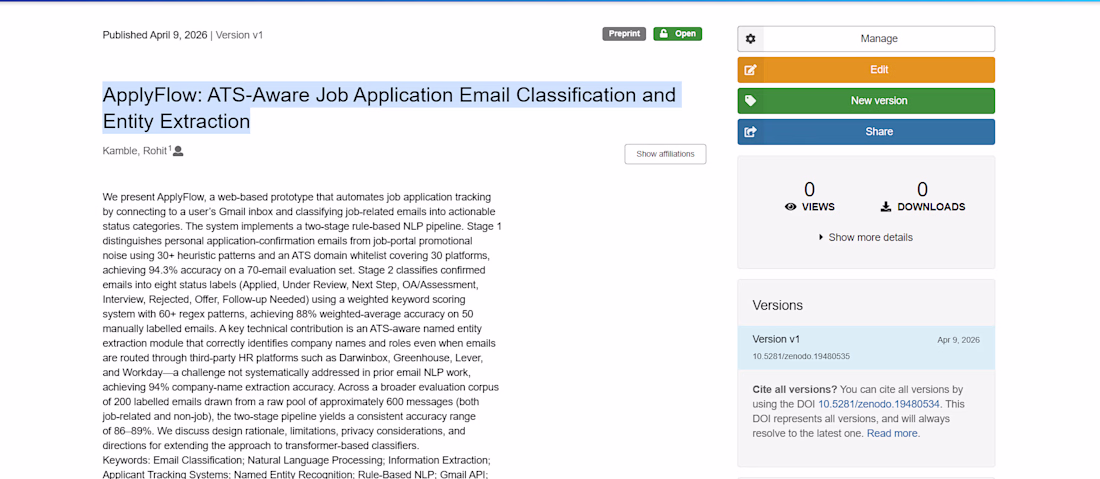Select the Version v1 entry

tap(866, 347)
